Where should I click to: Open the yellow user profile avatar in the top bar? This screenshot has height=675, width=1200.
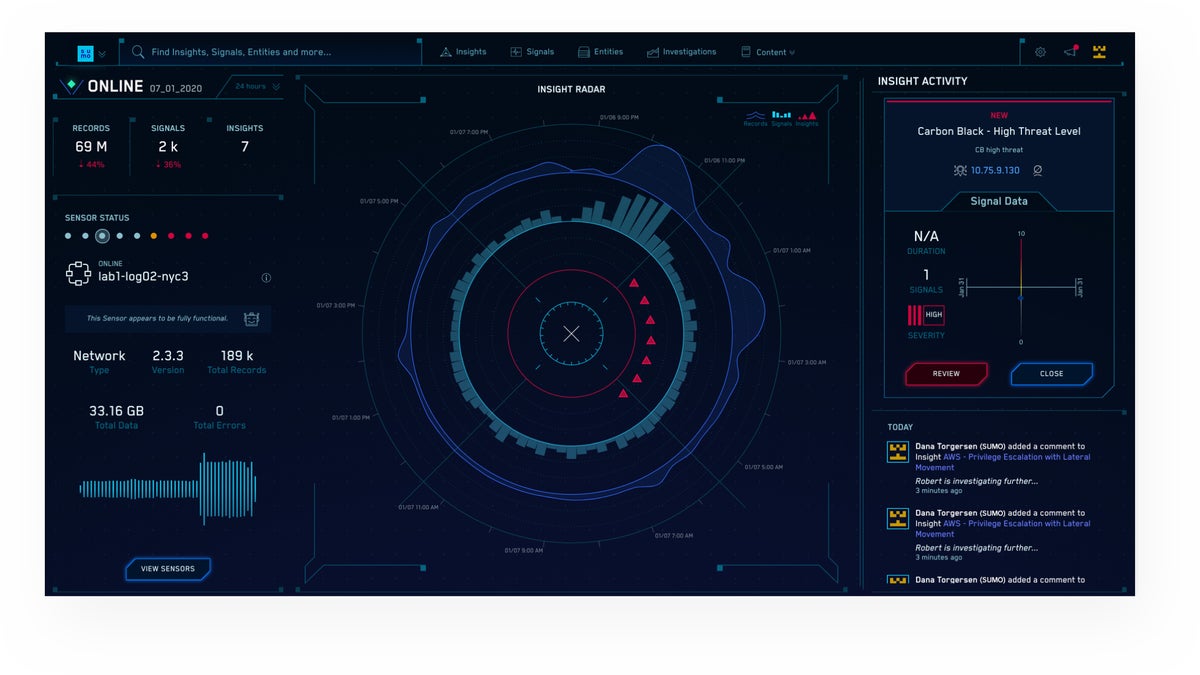[x=1100, y=52]
